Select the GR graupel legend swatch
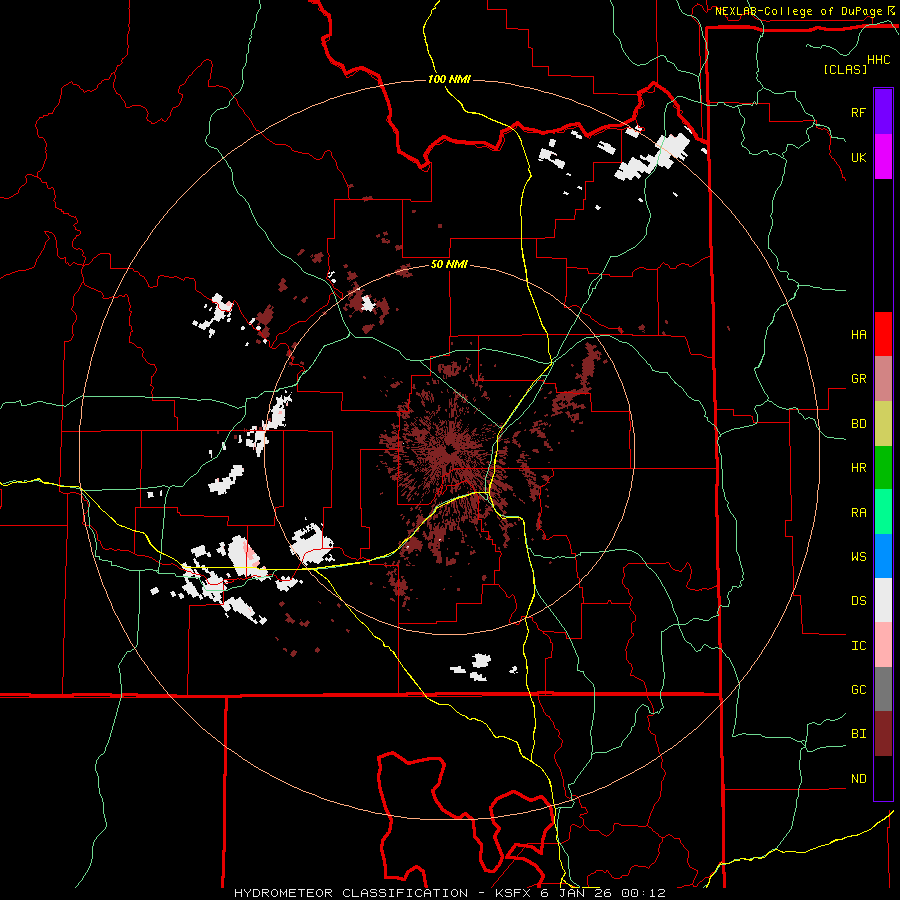 [x=883, y=378]
